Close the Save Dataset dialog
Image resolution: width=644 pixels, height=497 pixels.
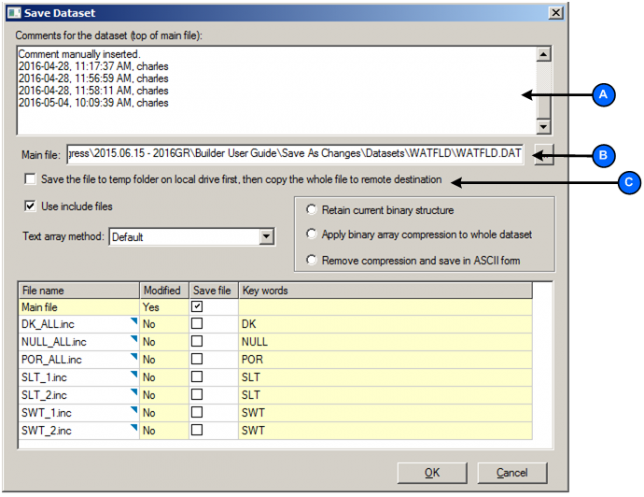click(x=553, y=12)
